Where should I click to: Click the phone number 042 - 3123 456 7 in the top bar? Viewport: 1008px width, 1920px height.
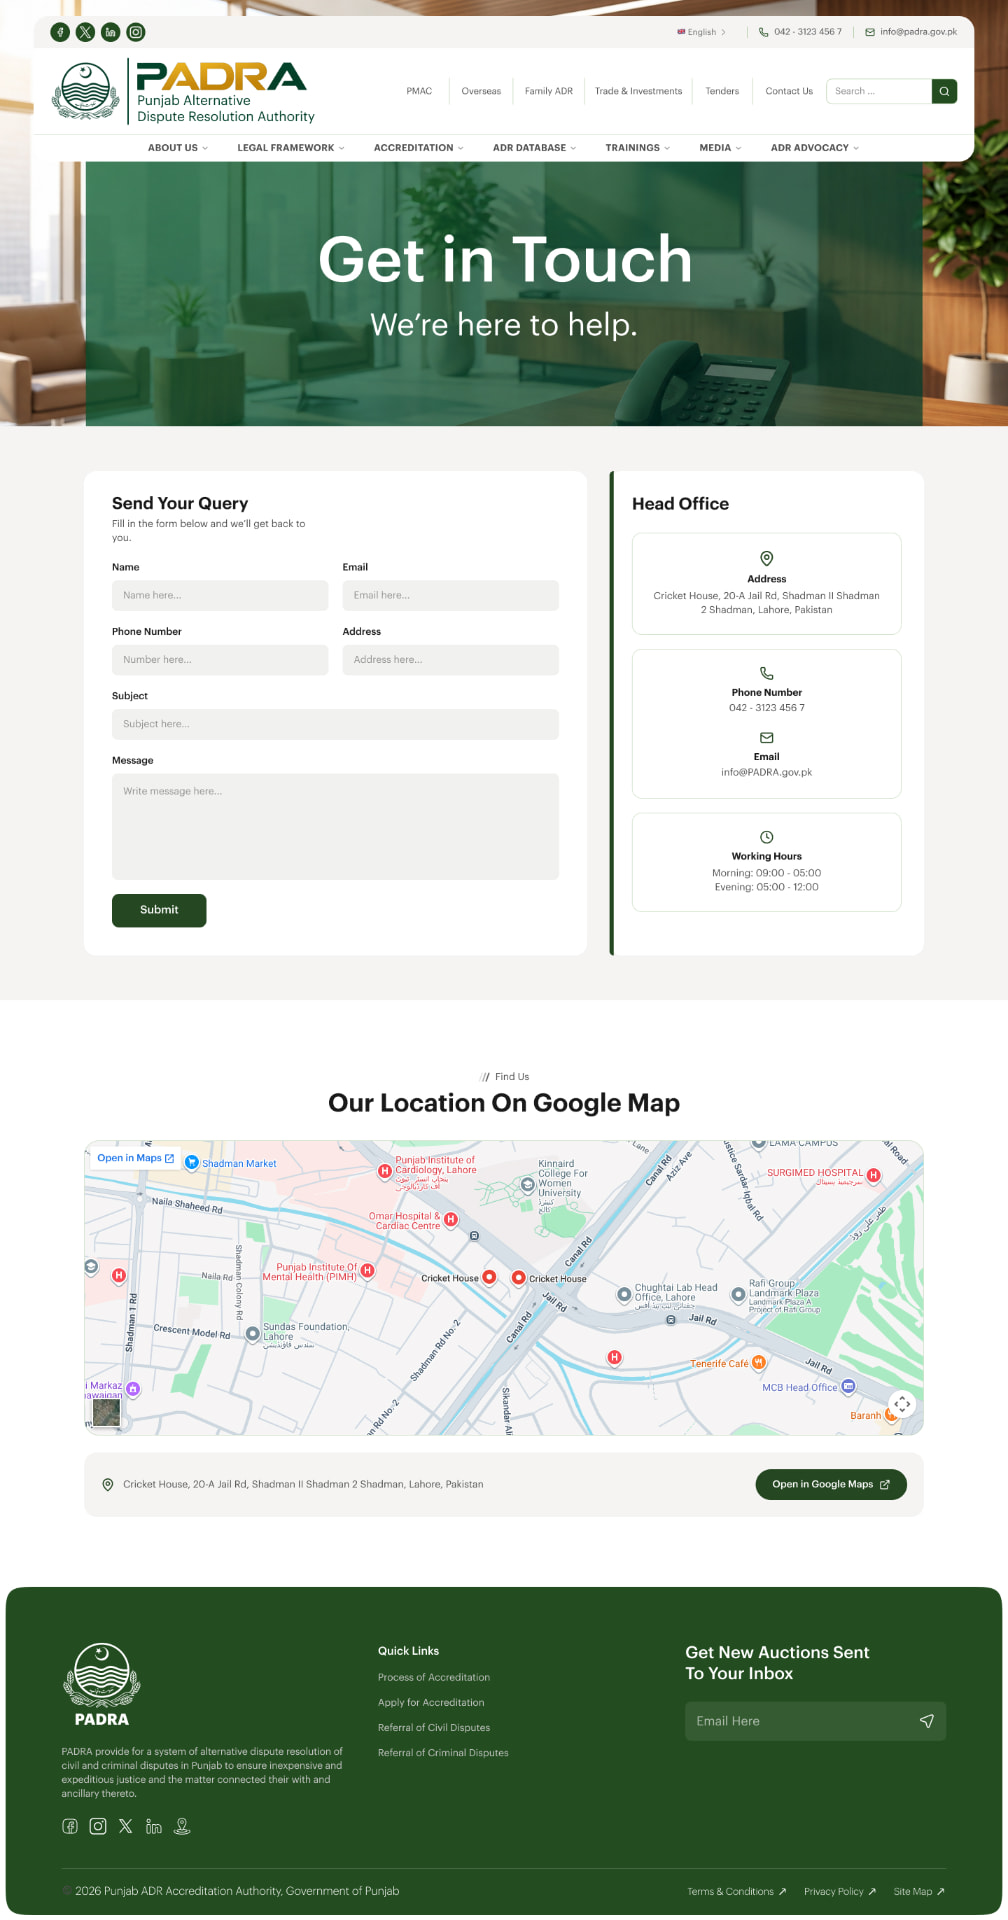[x=808, y=32]
